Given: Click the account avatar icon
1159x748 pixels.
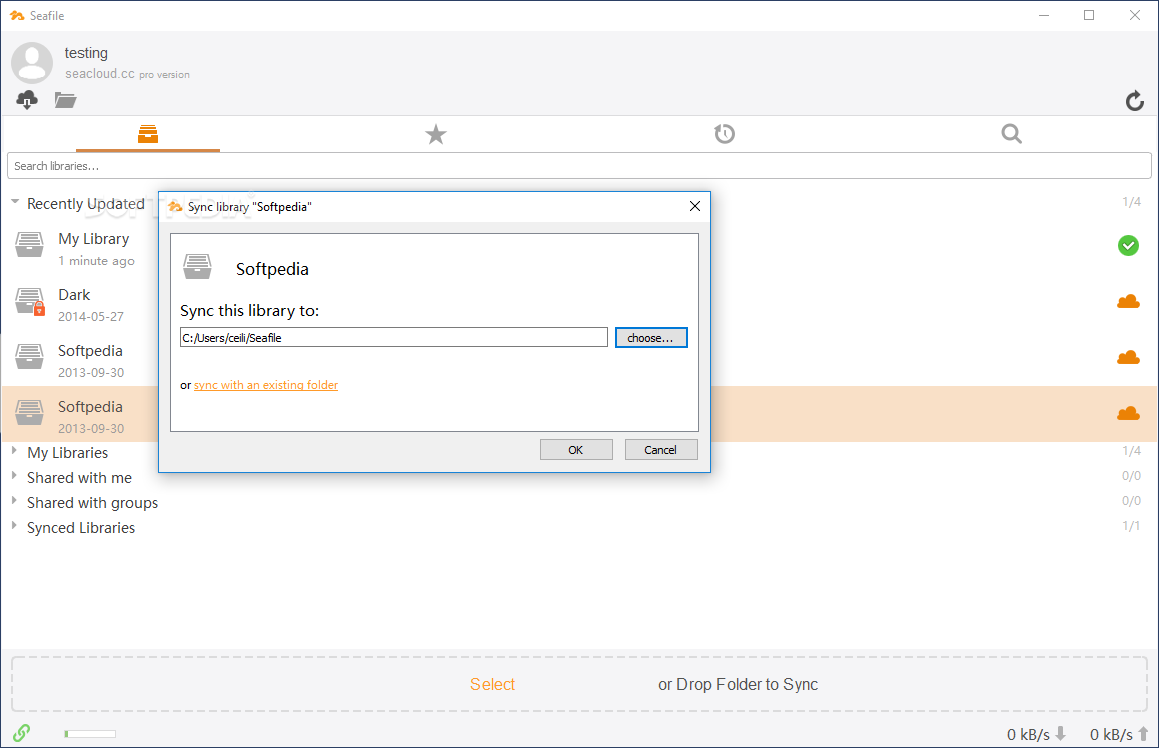Looking at the screenshot, I should pos(32,62).
